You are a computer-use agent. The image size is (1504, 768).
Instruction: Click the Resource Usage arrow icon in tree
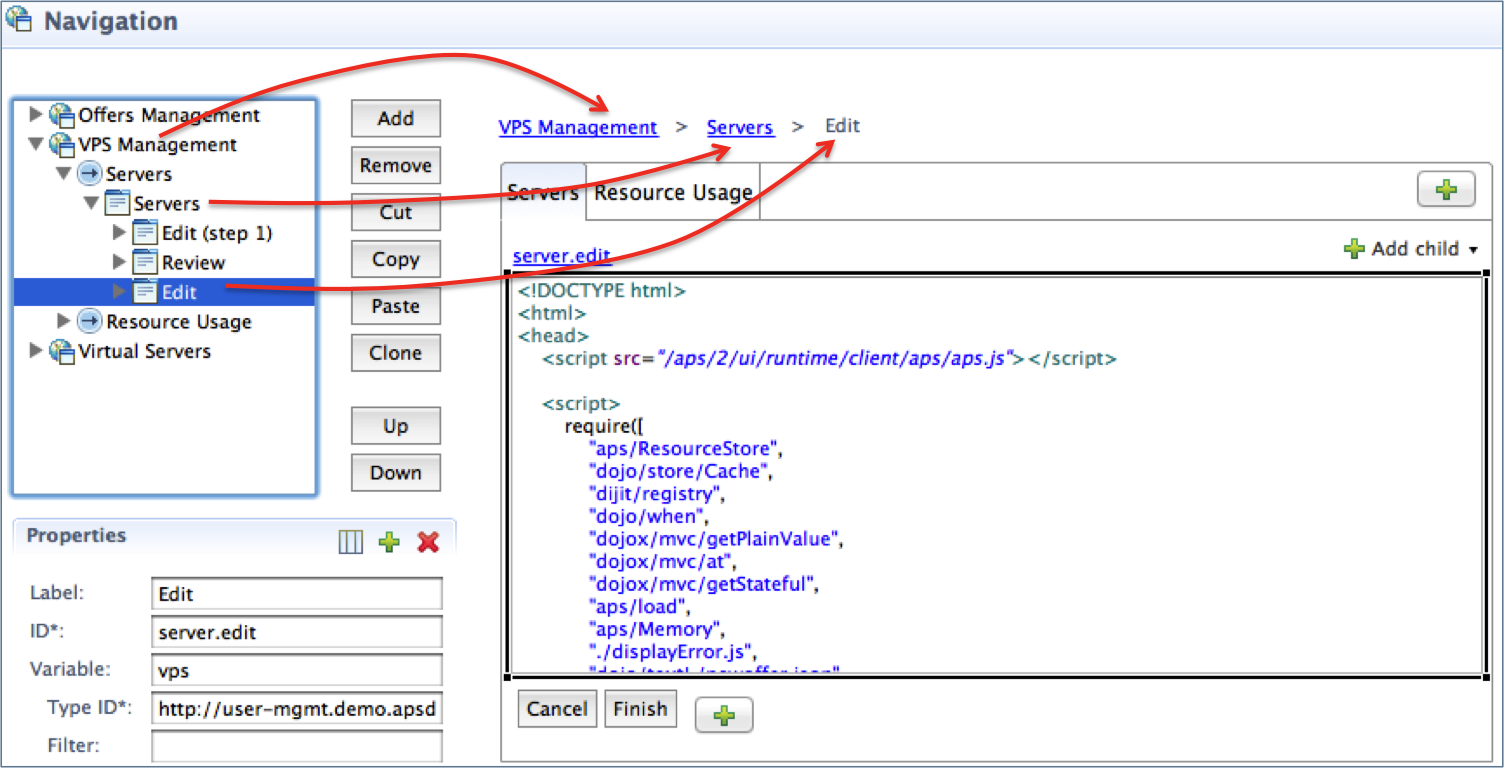point(90,321)
